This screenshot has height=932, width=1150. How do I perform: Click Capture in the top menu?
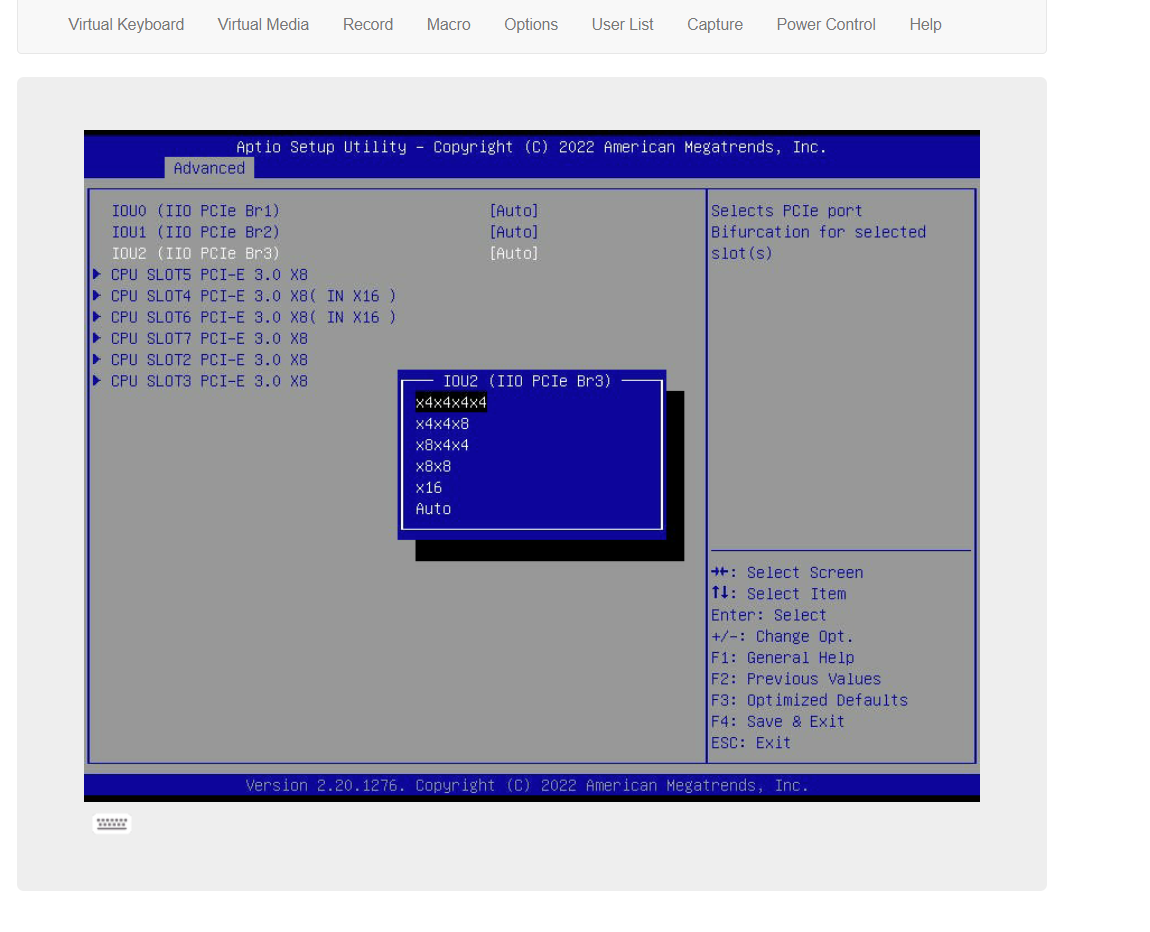[x=715, y=25]
